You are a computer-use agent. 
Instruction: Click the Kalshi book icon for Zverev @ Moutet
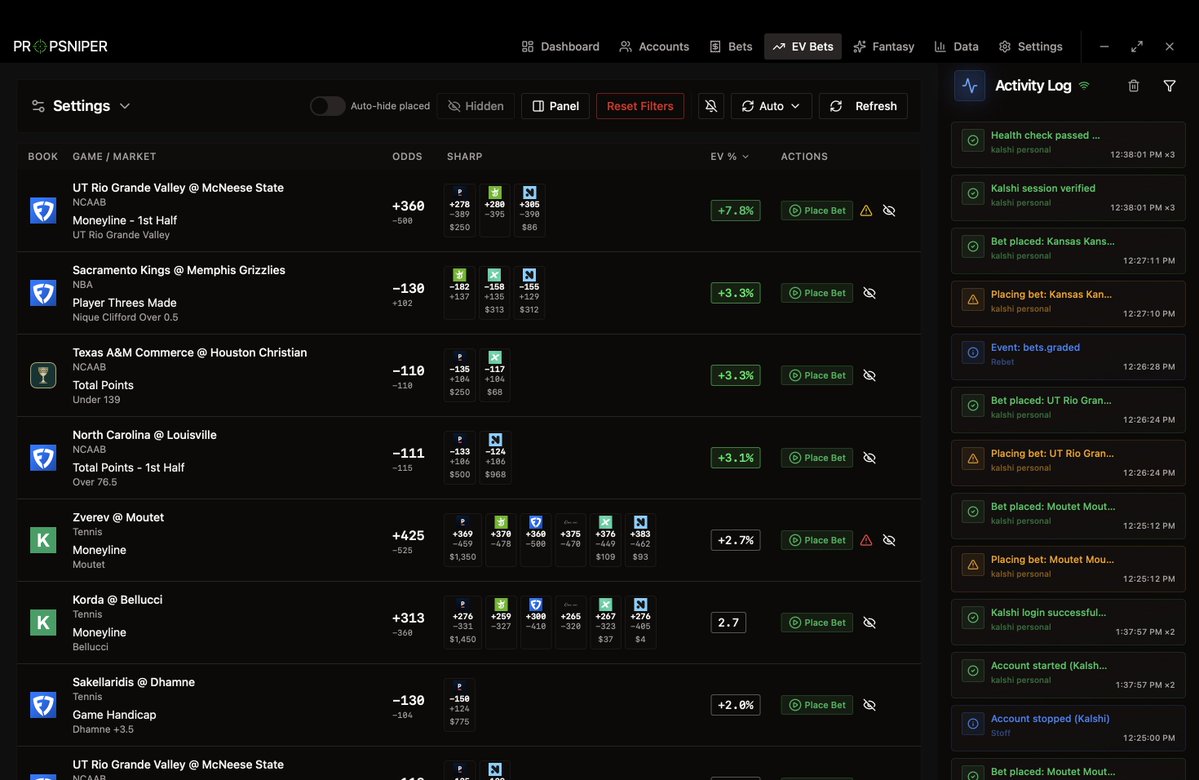tap(43, 541)
